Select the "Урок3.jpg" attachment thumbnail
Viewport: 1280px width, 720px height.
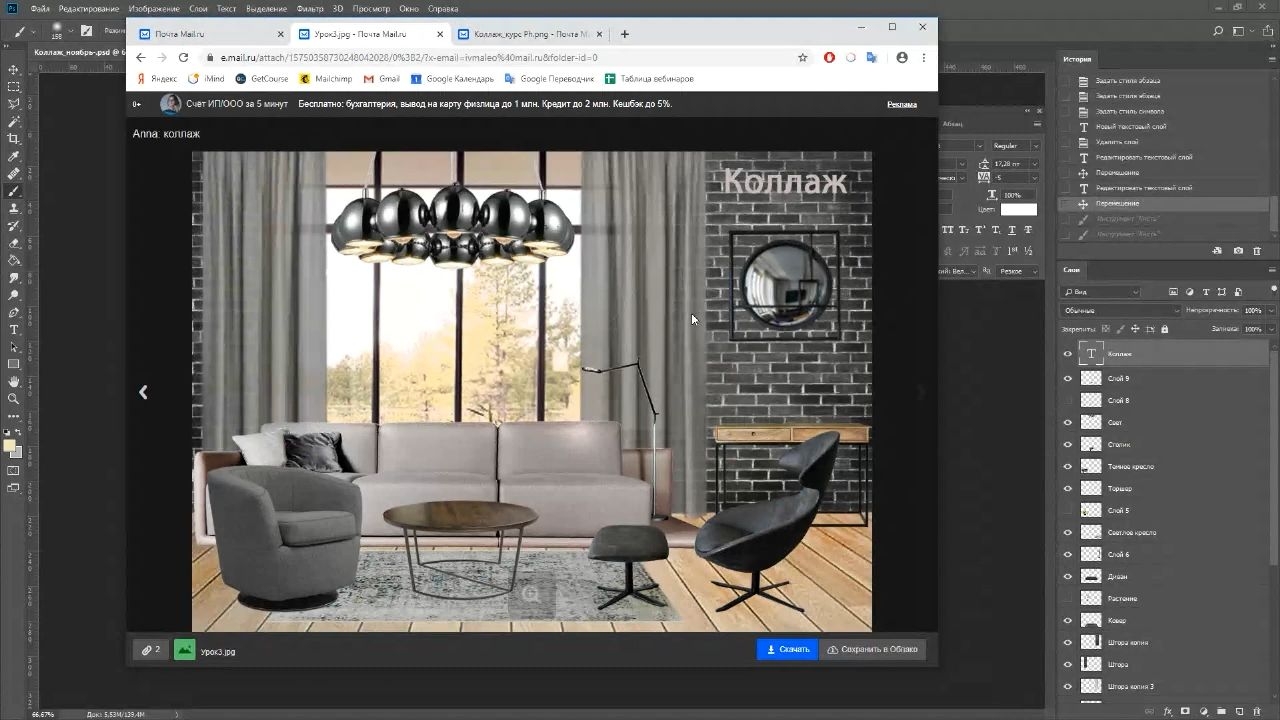[x=185, y=650]
